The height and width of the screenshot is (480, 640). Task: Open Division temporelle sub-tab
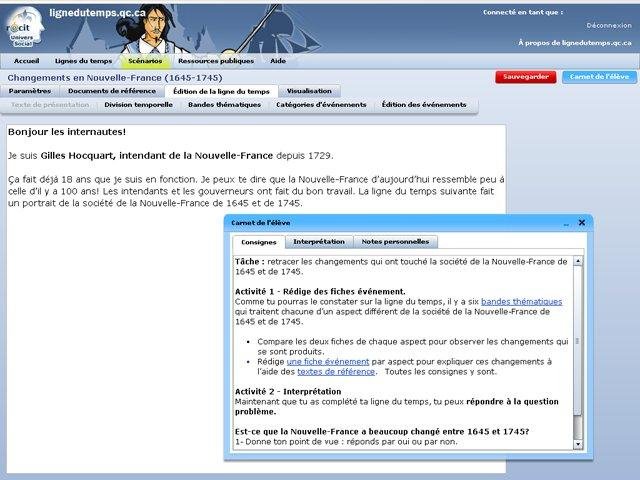pos(138,104)
